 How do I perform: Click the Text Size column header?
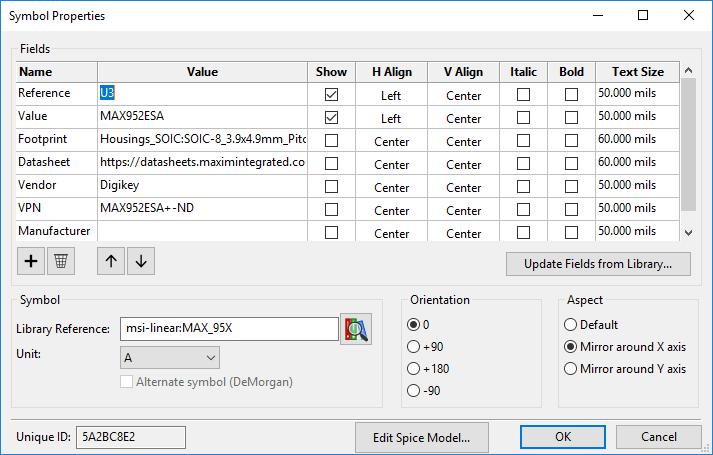(x=637, y=72)
